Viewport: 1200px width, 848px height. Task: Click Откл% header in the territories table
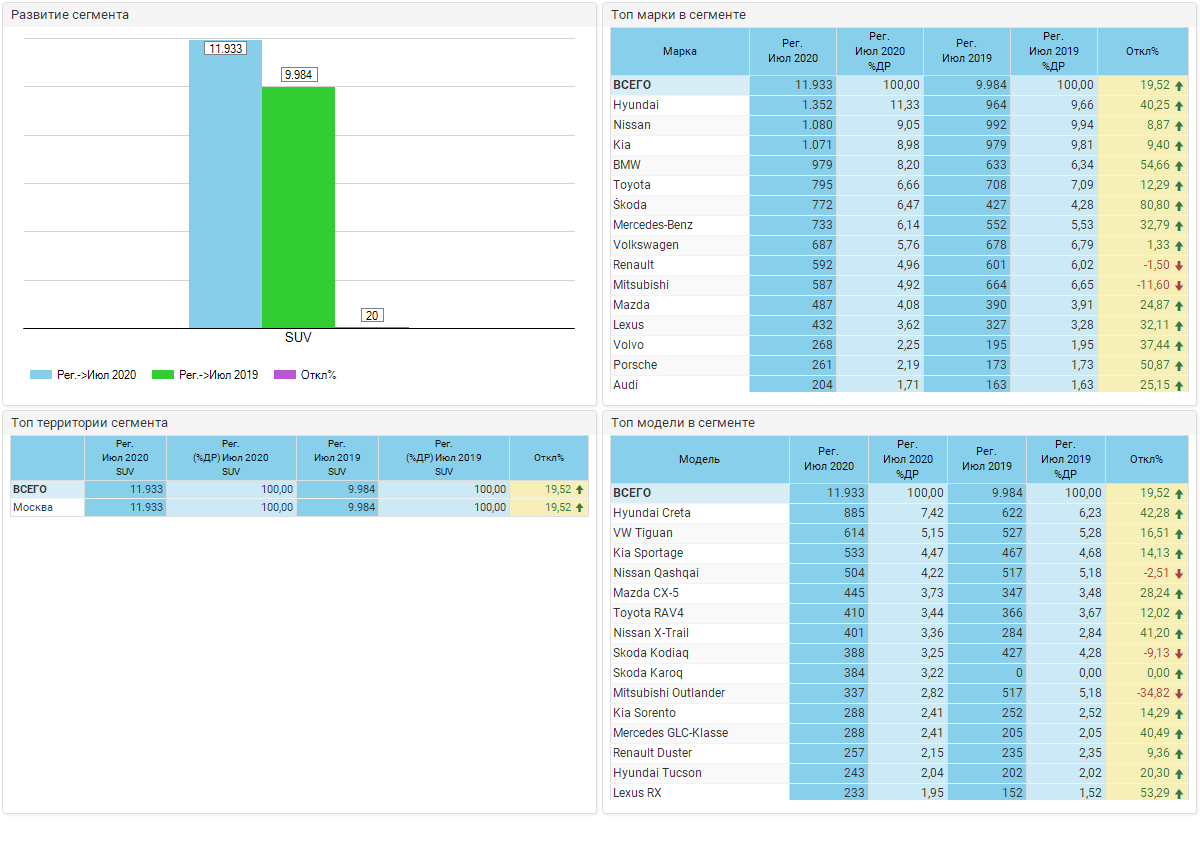[549, 458]
